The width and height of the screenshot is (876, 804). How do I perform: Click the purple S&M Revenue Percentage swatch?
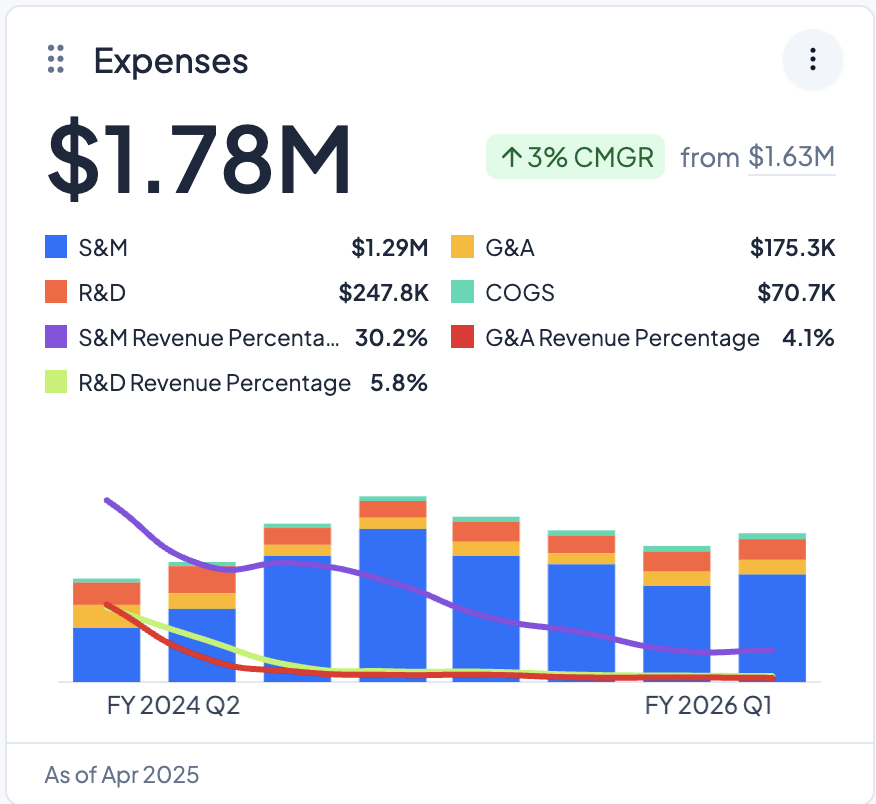point(56,338)
